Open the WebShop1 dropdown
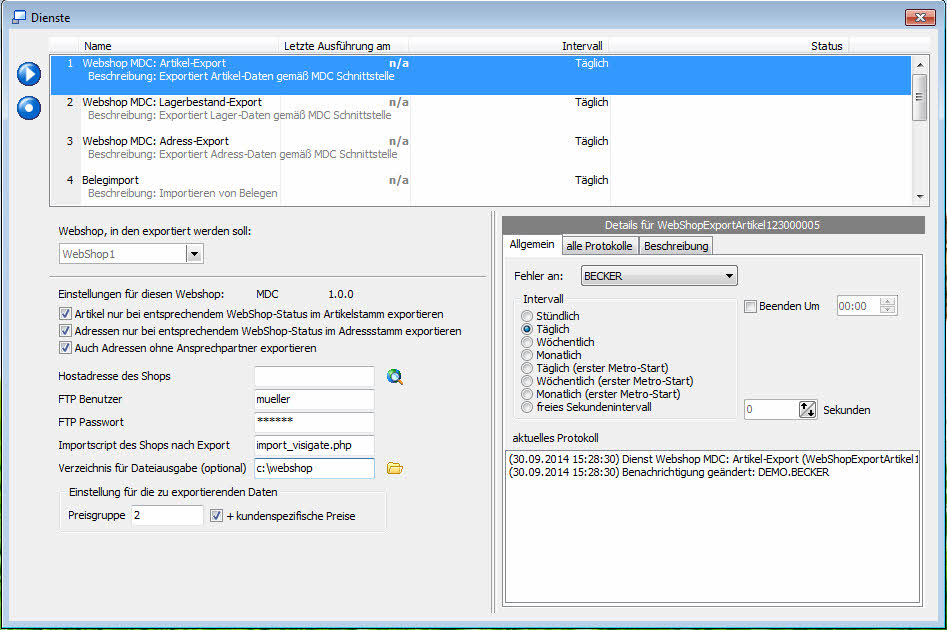This screenshot has height=630, width=947. coord(194,254)
